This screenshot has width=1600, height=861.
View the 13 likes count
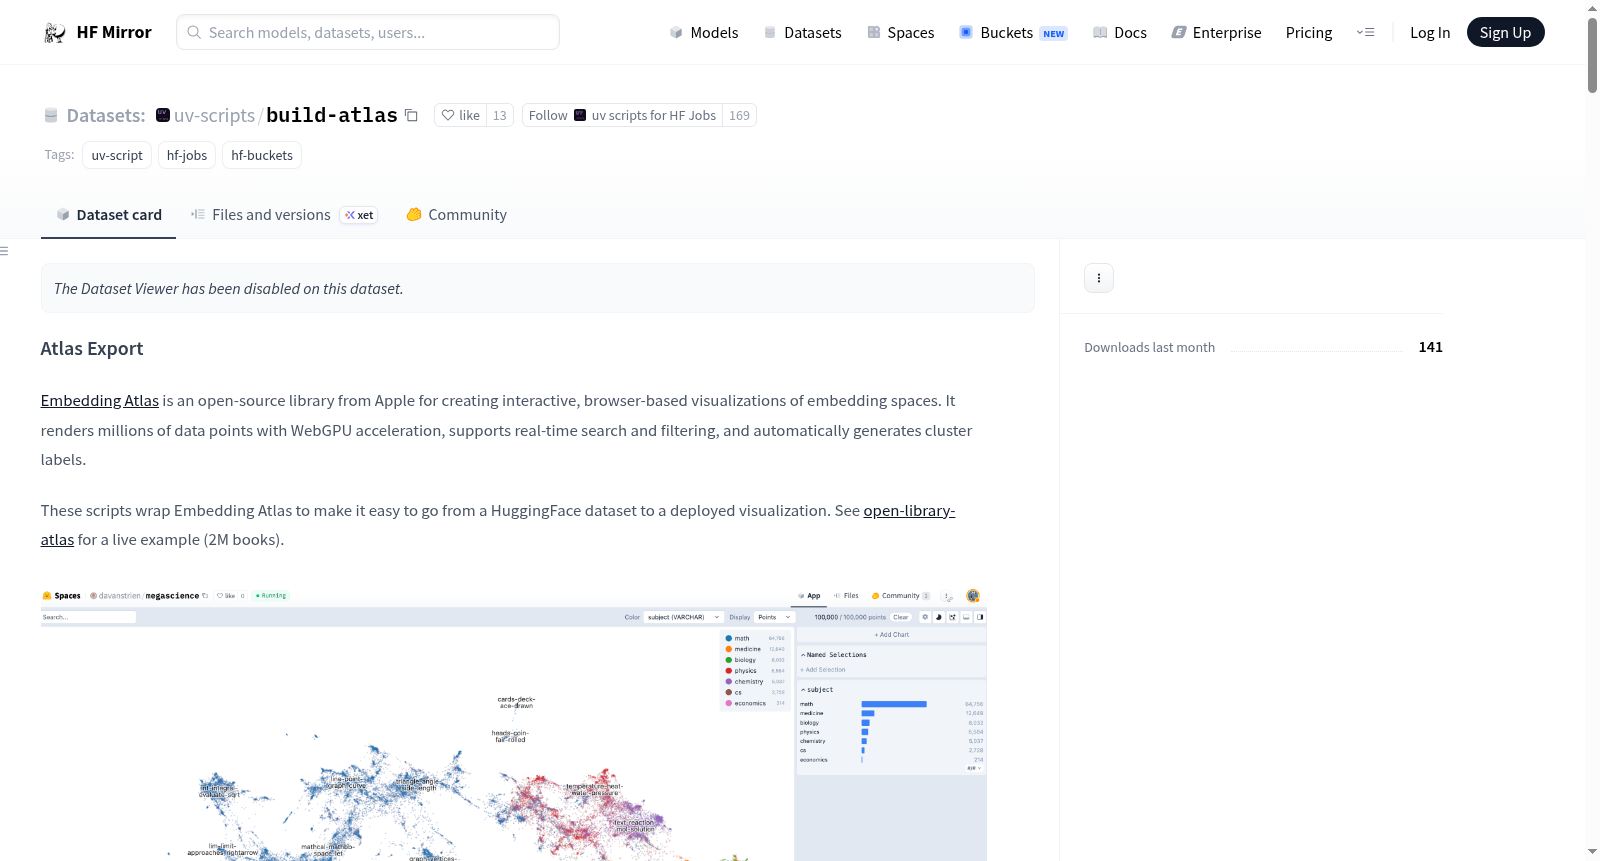(x=500, y=116)
